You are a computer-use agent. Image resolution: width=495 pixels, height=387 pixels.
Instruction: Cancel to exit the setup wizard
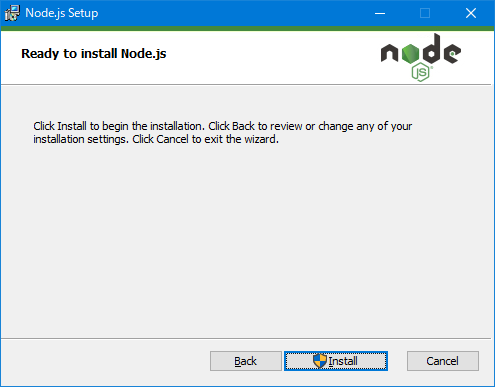point(443,361)
